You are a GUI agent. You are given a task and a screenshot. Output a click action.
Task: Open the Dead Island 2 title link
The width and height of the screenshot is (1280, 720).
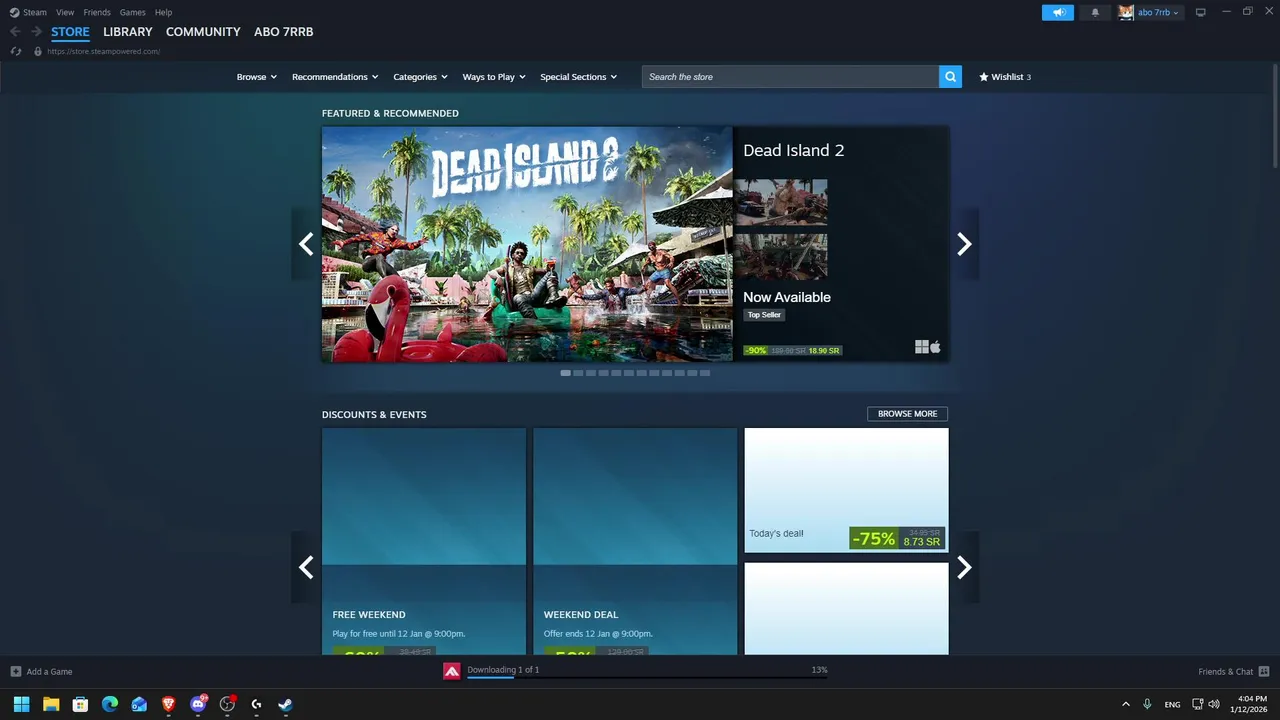pos(794,150)
